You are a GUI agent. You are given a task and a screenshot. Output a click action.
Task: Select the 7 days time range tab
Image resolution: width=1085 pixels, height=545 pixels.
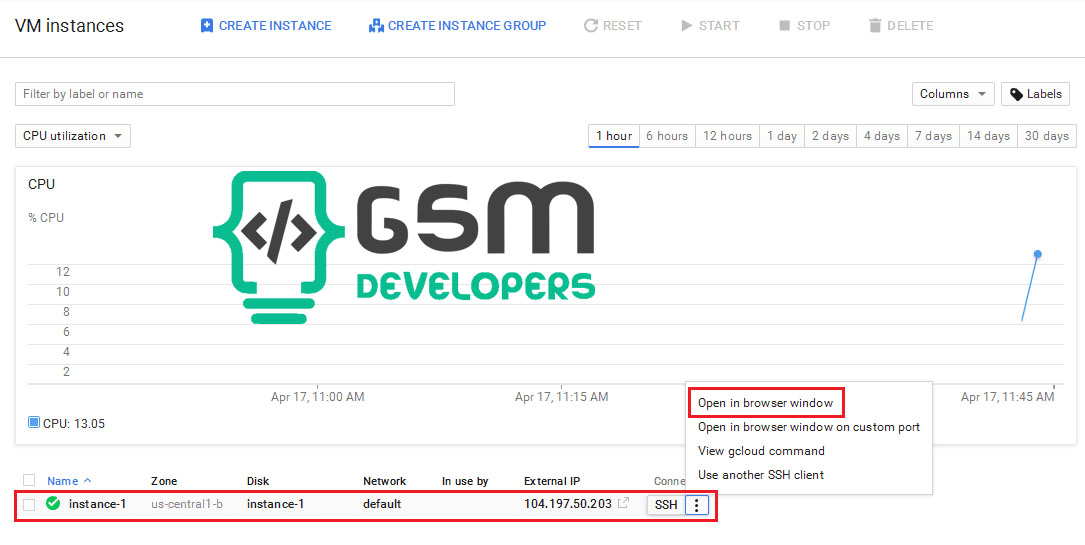(933, 136)
